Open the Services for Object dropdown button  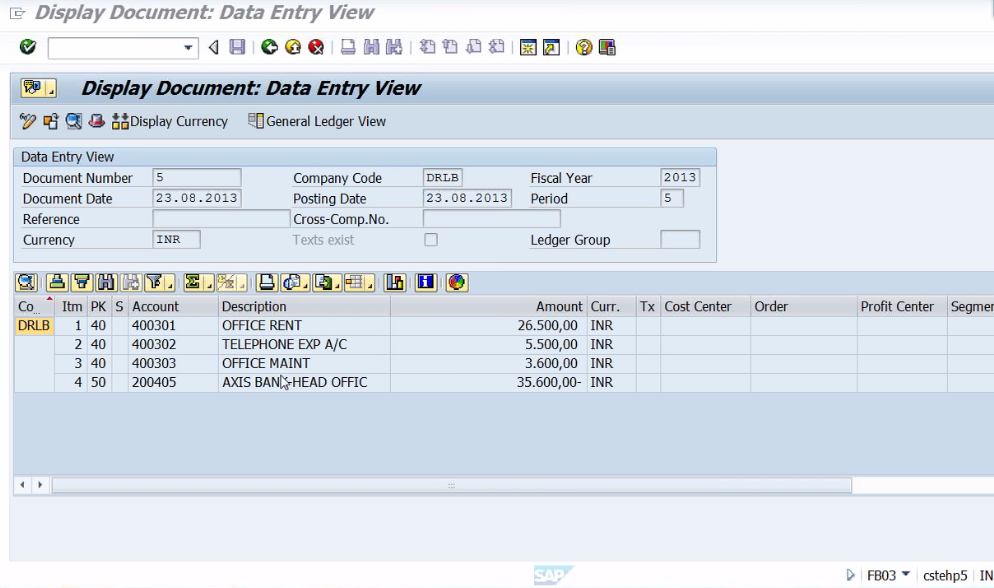[38, 88]
